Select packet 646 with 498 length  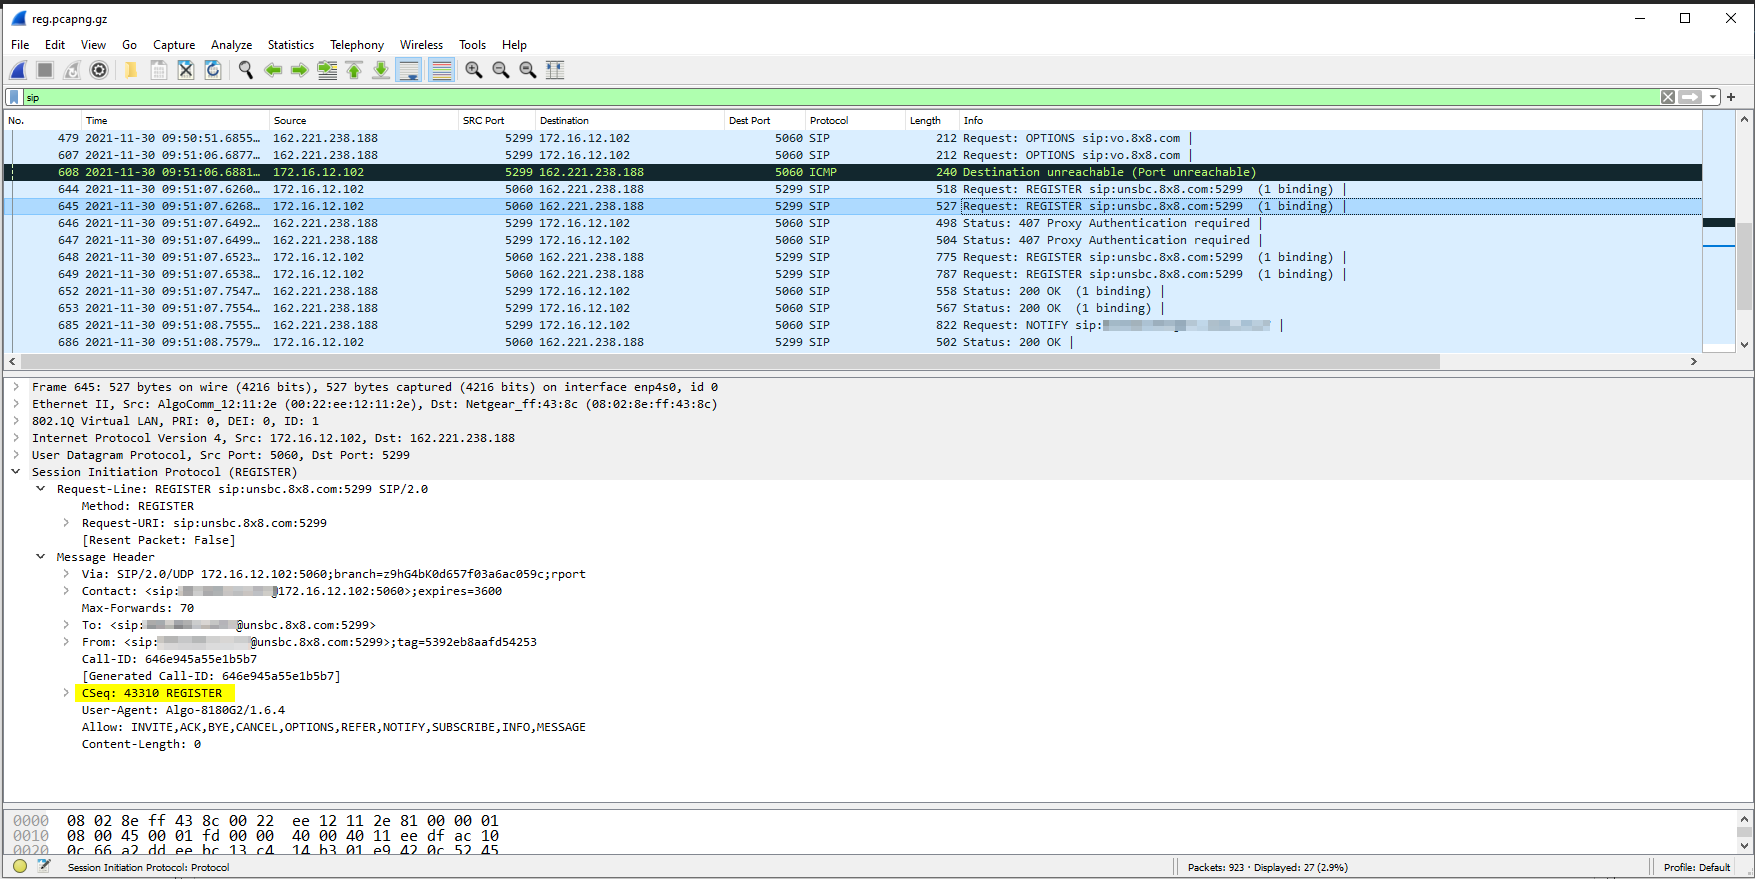(x=852, y=223)
